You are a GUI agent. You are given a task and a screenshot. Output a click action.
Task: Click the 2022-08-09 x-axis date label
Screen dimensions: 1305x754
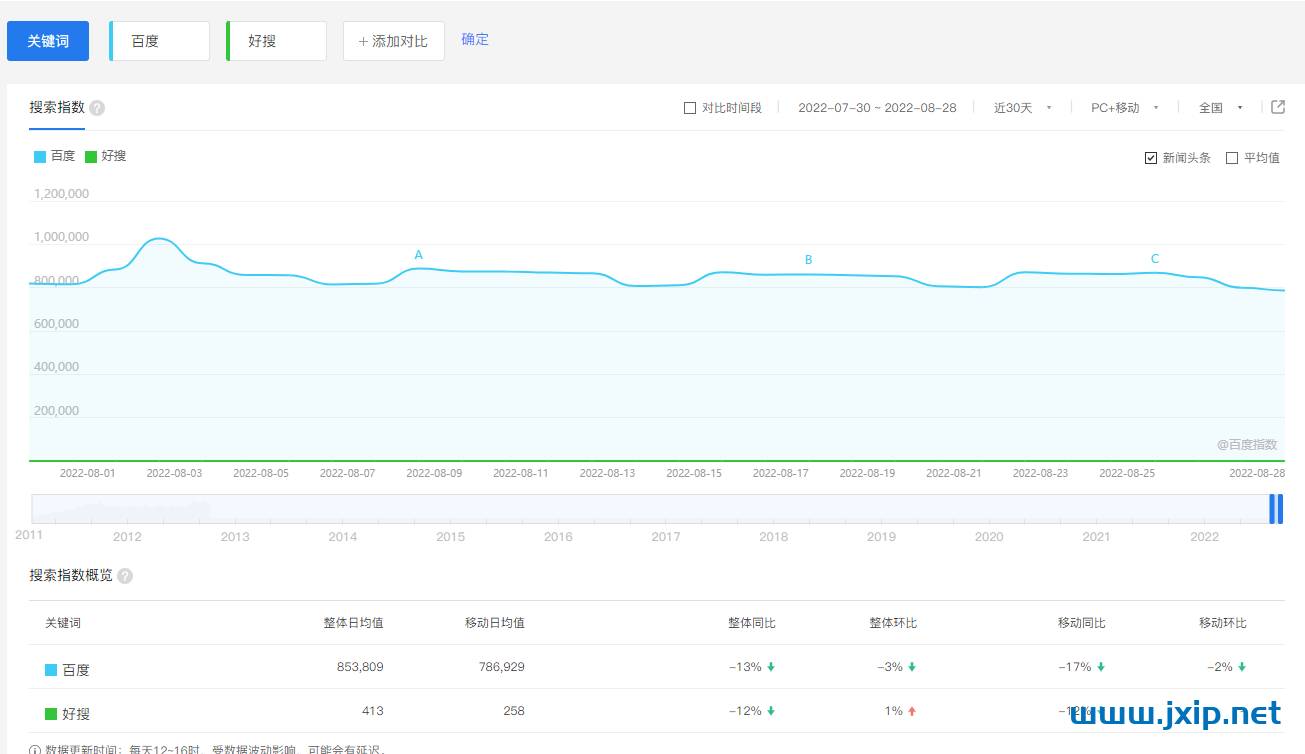click(x=434, y=473)
